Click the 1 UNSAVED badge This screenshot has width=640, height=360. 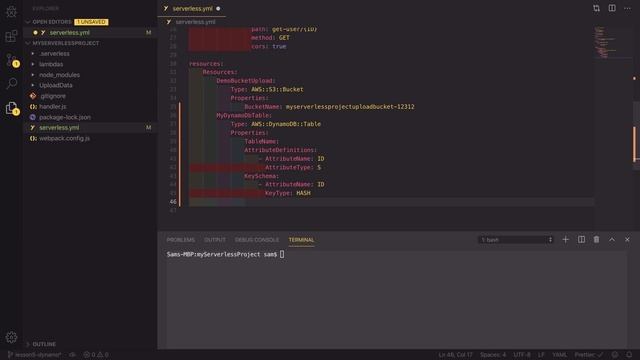[x=91, y=22]
